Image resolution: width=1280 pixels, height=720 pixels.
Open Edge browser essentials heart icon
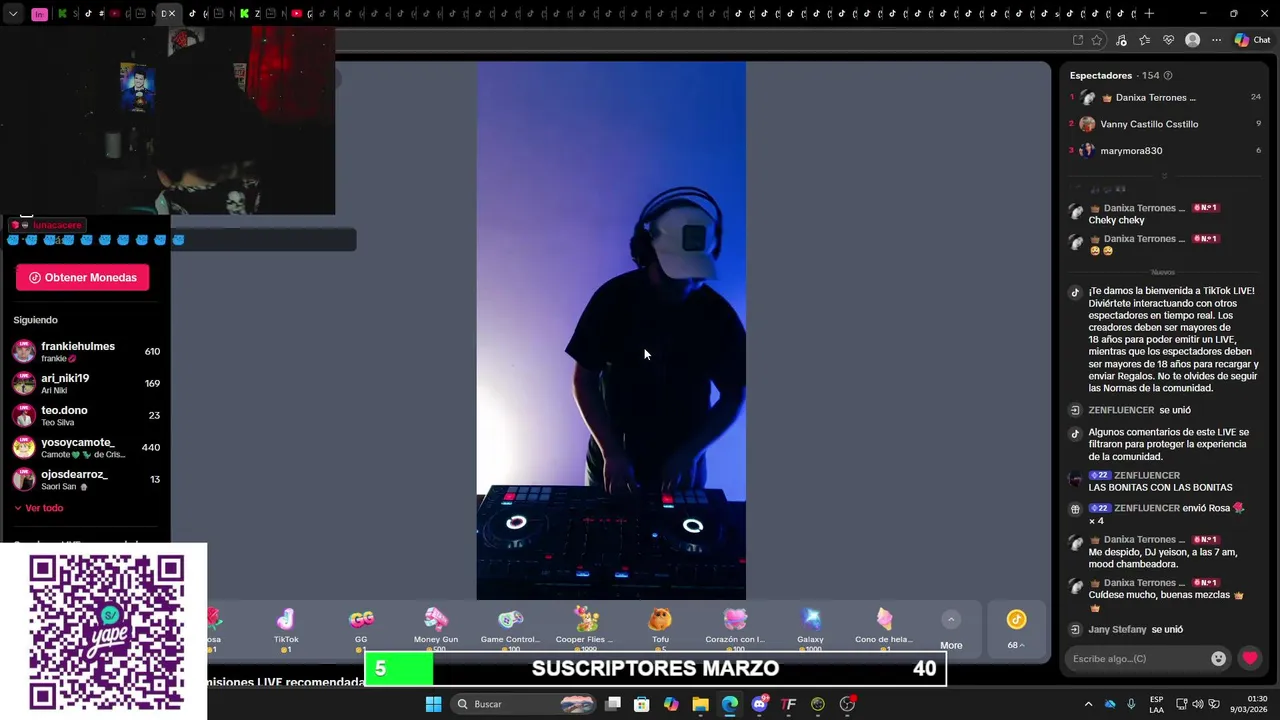(1168, 40)
